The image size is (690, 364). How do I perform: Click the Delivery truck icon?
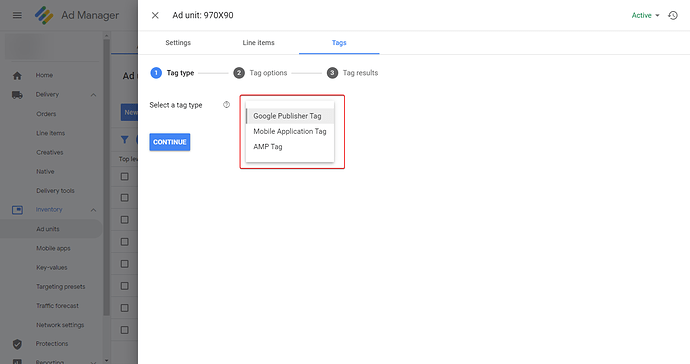17,95
